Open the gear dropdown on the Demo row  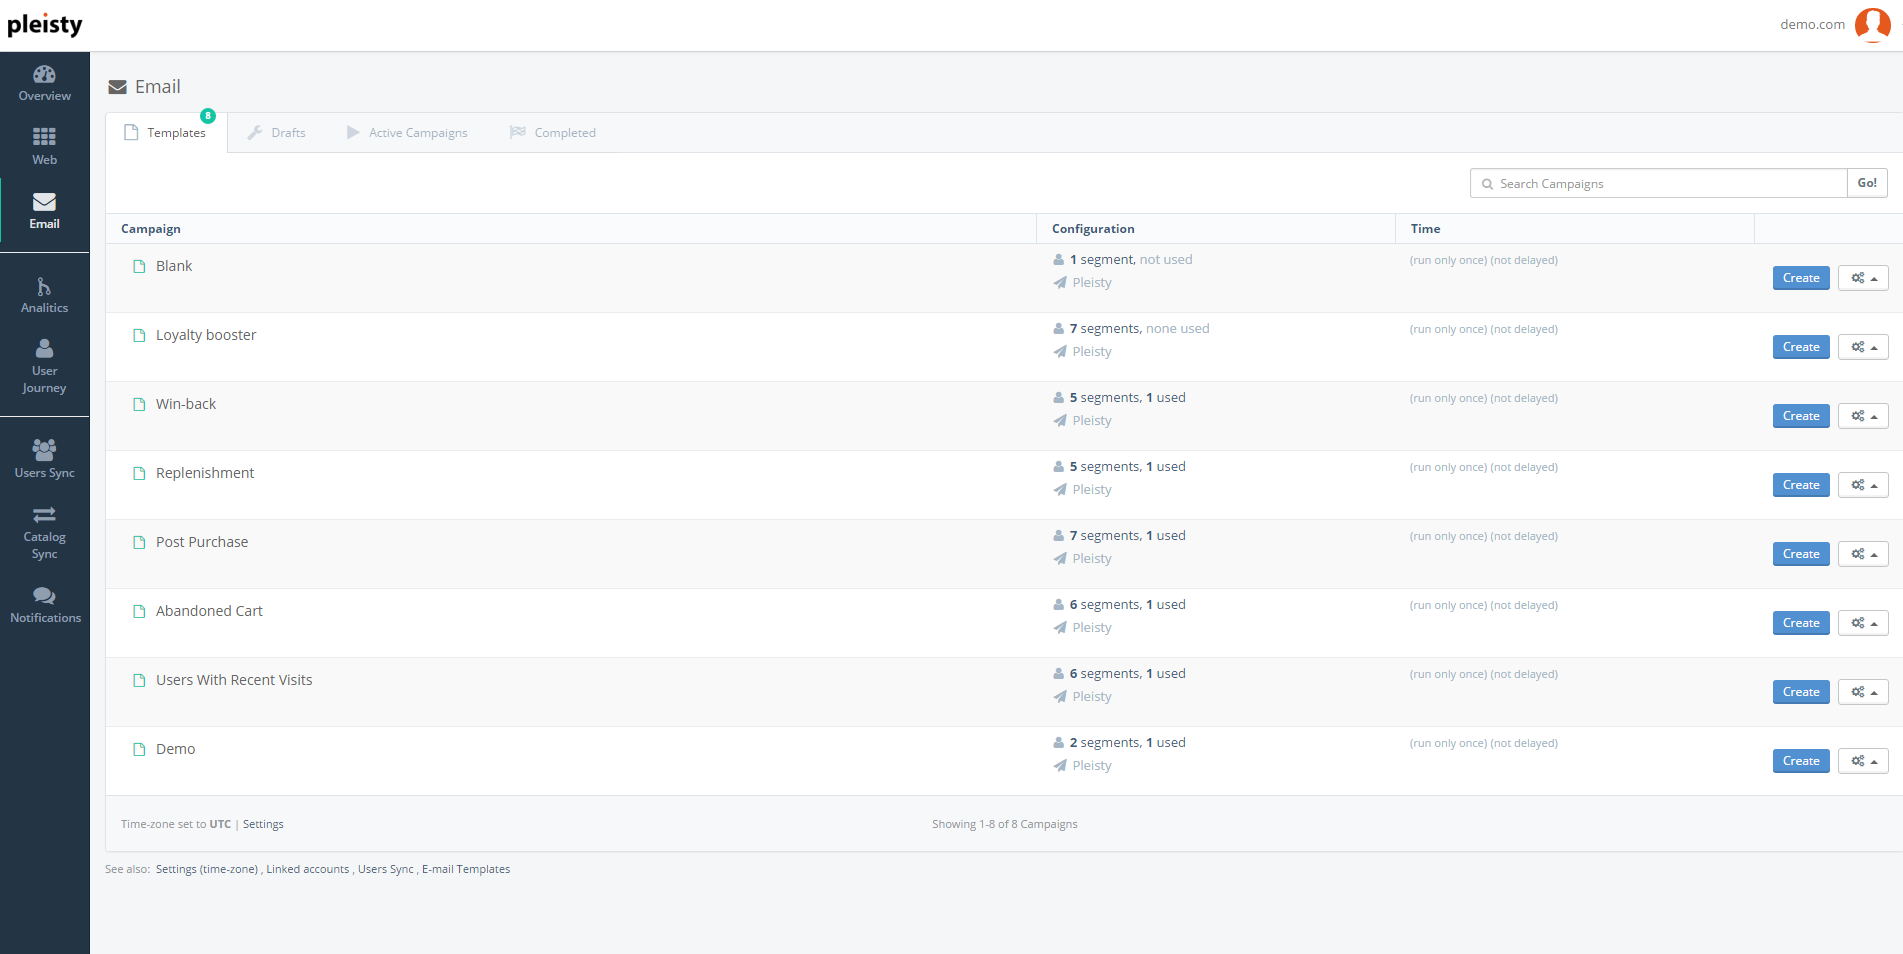pos(1862,760)
